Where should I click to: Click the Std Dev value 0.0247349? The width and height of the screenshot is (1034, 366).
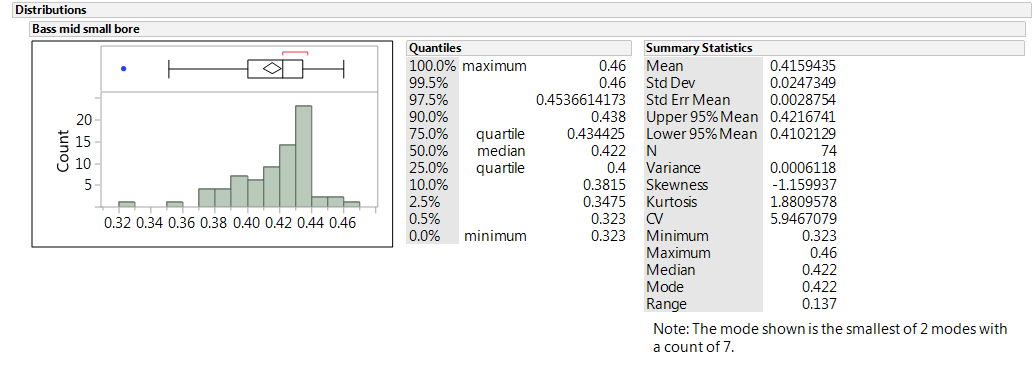(x=803, y=84)
